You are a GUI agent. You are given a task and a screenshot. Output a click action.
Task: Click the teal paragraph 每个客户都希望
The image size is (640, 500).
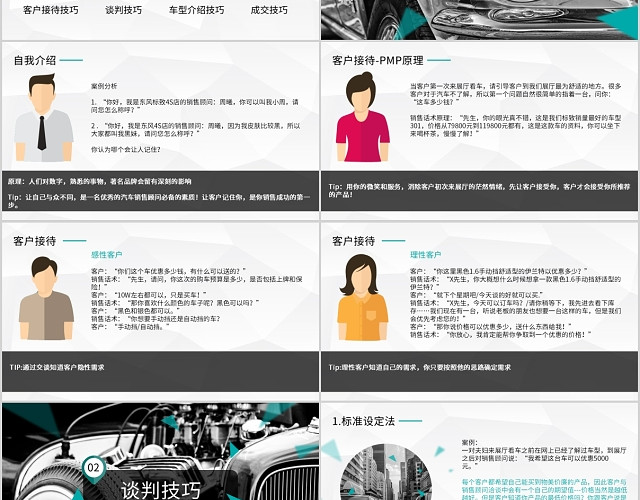544,489
